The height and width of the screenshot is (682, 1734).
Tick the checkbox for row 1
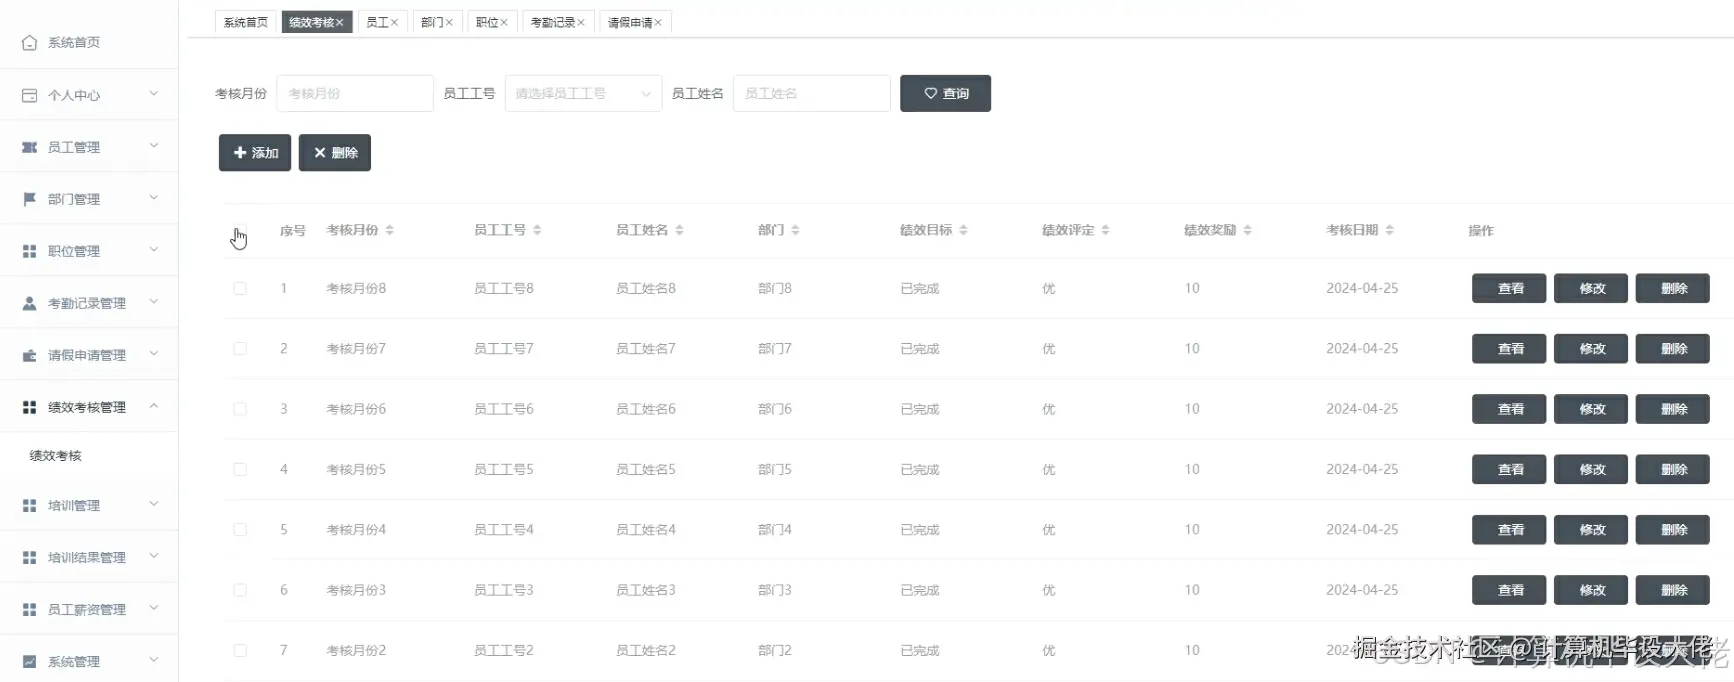coord(240,288)
